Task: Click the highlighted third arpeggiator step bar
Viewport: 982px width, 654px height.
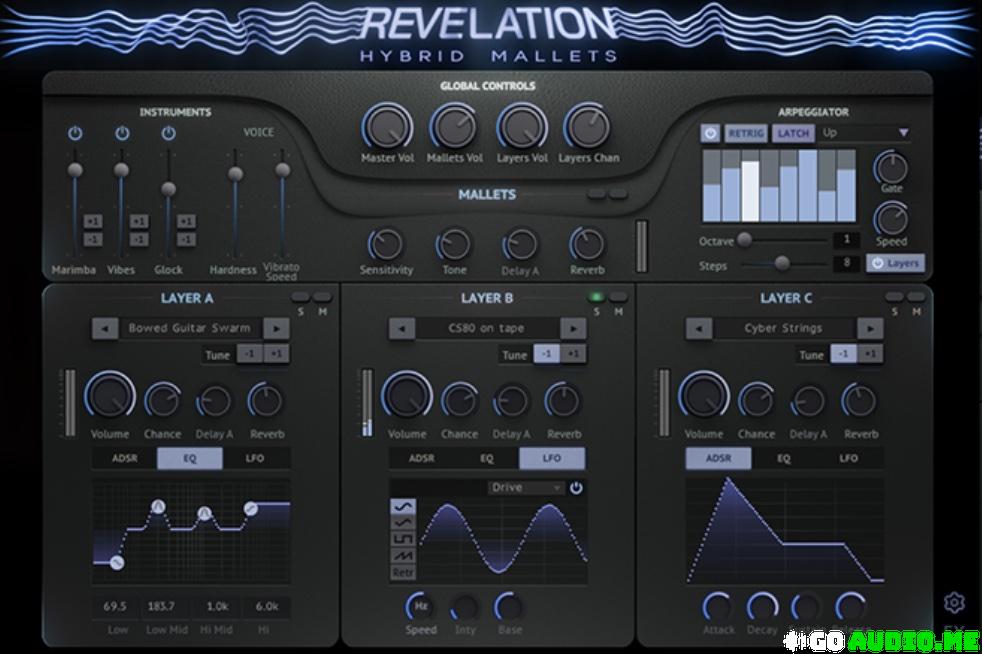Action: [750, 190]
